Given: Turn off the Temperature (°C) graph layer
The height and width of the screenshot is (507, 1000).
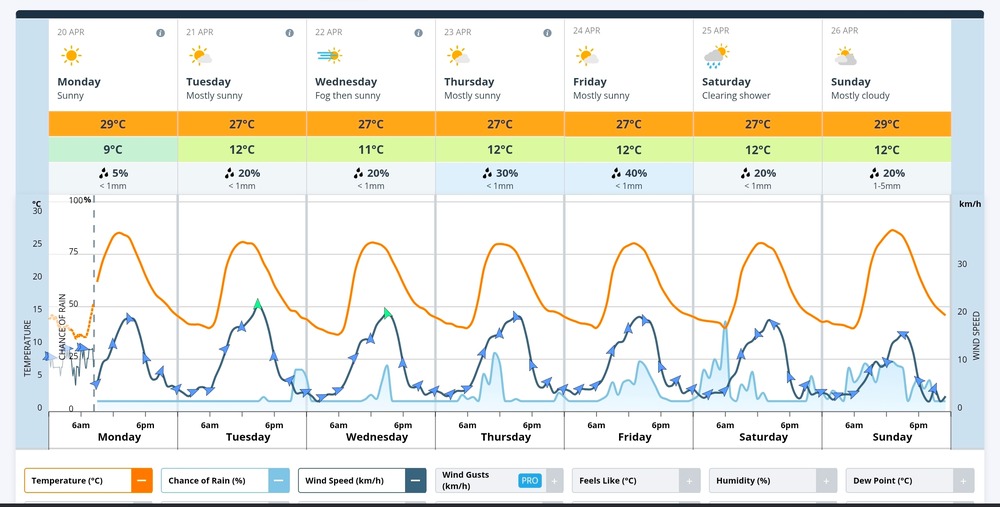Looking at the screenshot, I should (142, 481).
